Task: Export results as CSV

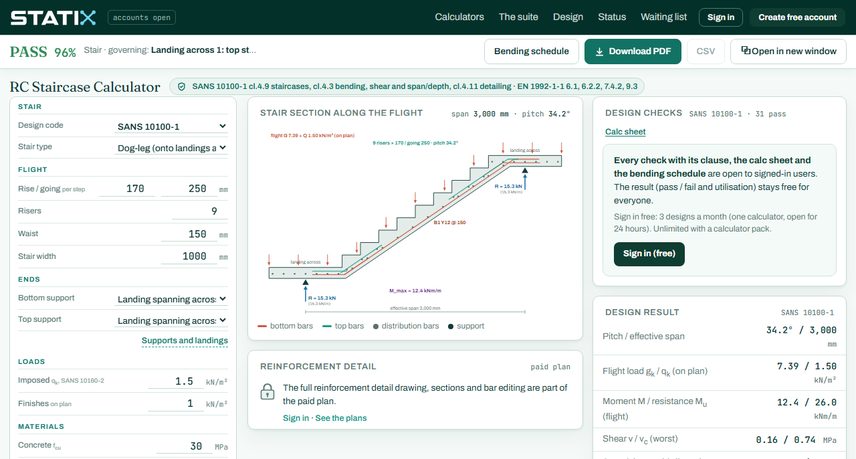Action: pyautogui.click(x=705, y=51)
